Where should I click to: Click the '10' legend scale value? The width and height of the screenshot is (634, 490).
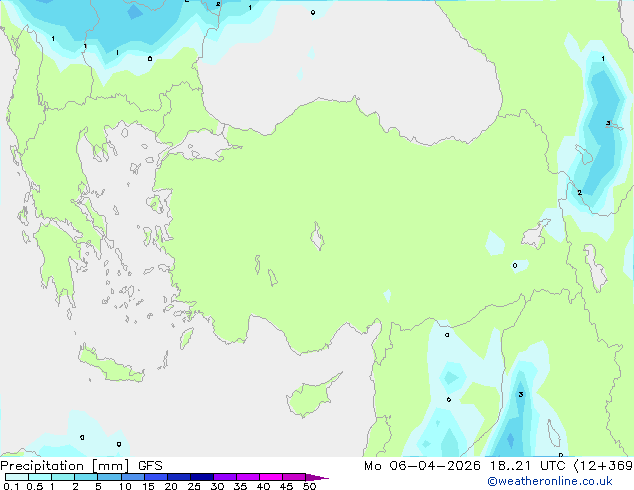[x=125, y=486]
